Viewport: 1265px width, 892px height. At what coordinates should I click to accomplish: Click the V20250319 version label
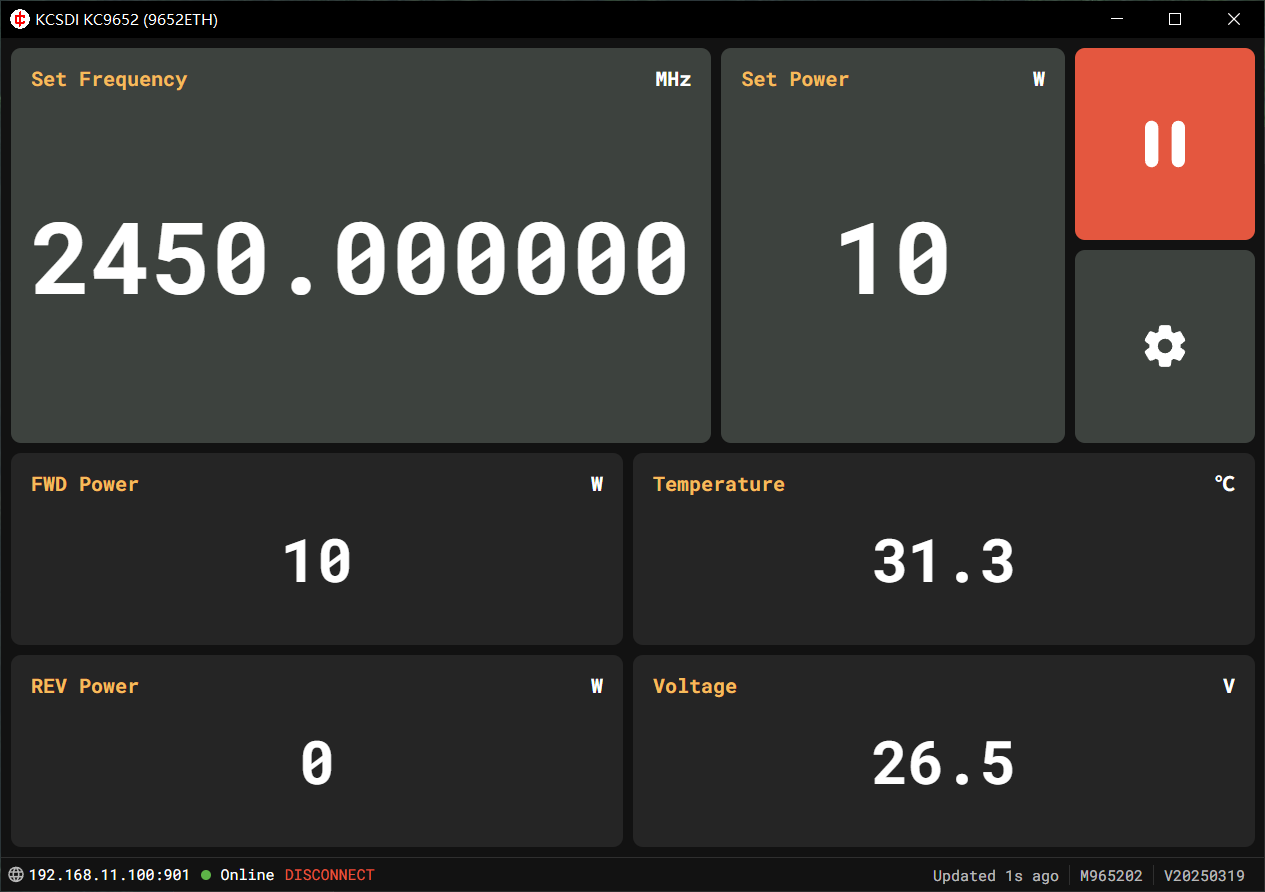coord(1204,876)
